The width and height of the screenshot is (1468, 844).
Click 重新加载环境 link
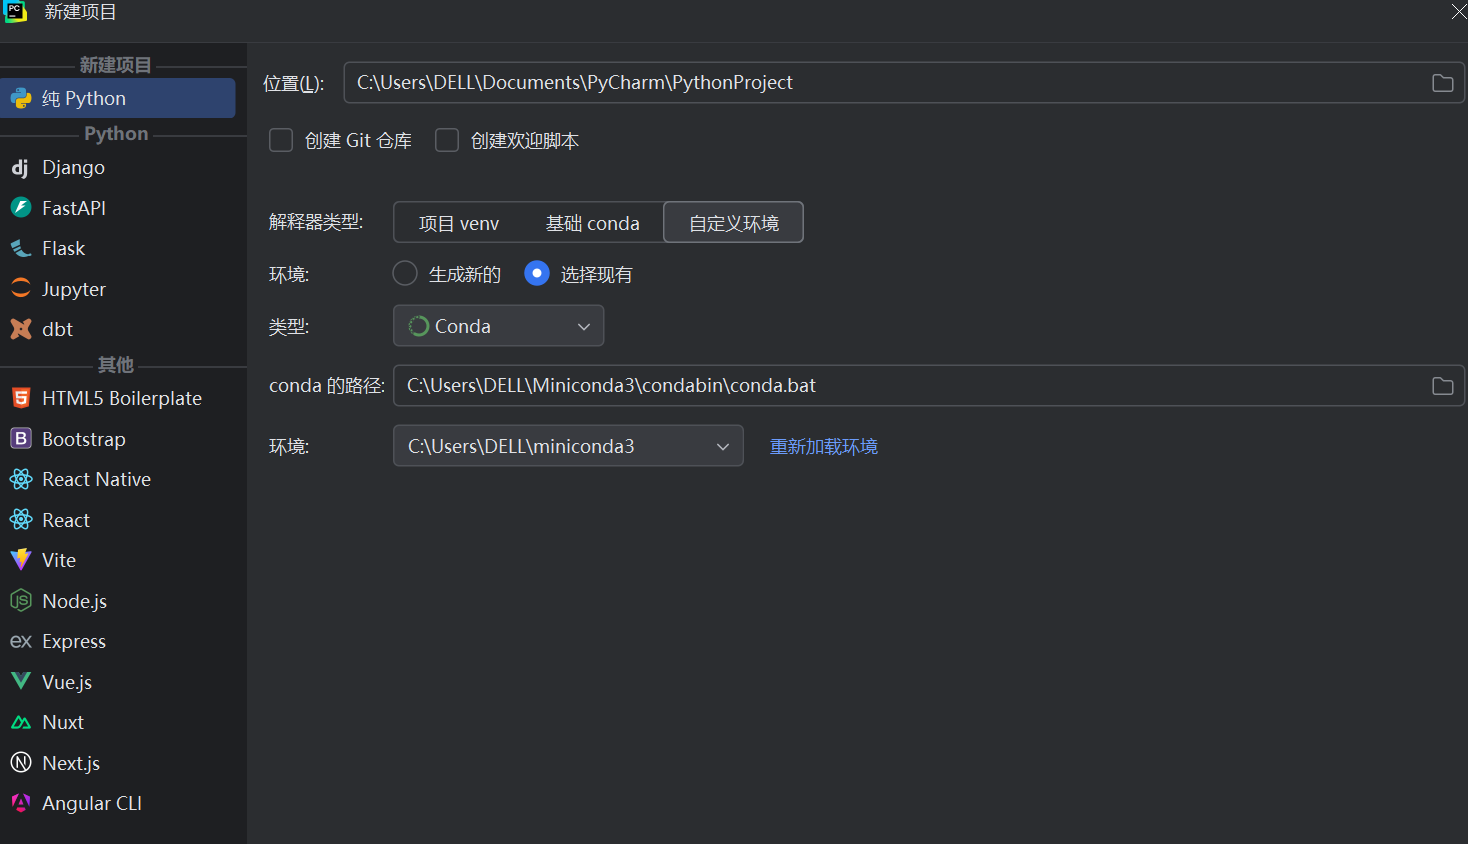(x=824, y=446)
